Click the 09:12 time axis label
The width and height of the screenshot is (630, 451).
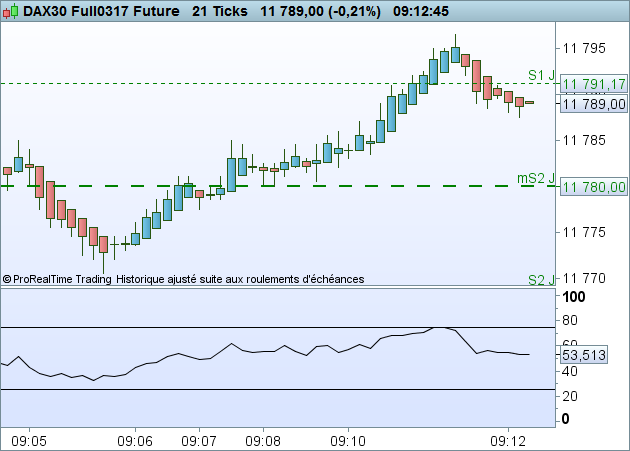point(508,441)
